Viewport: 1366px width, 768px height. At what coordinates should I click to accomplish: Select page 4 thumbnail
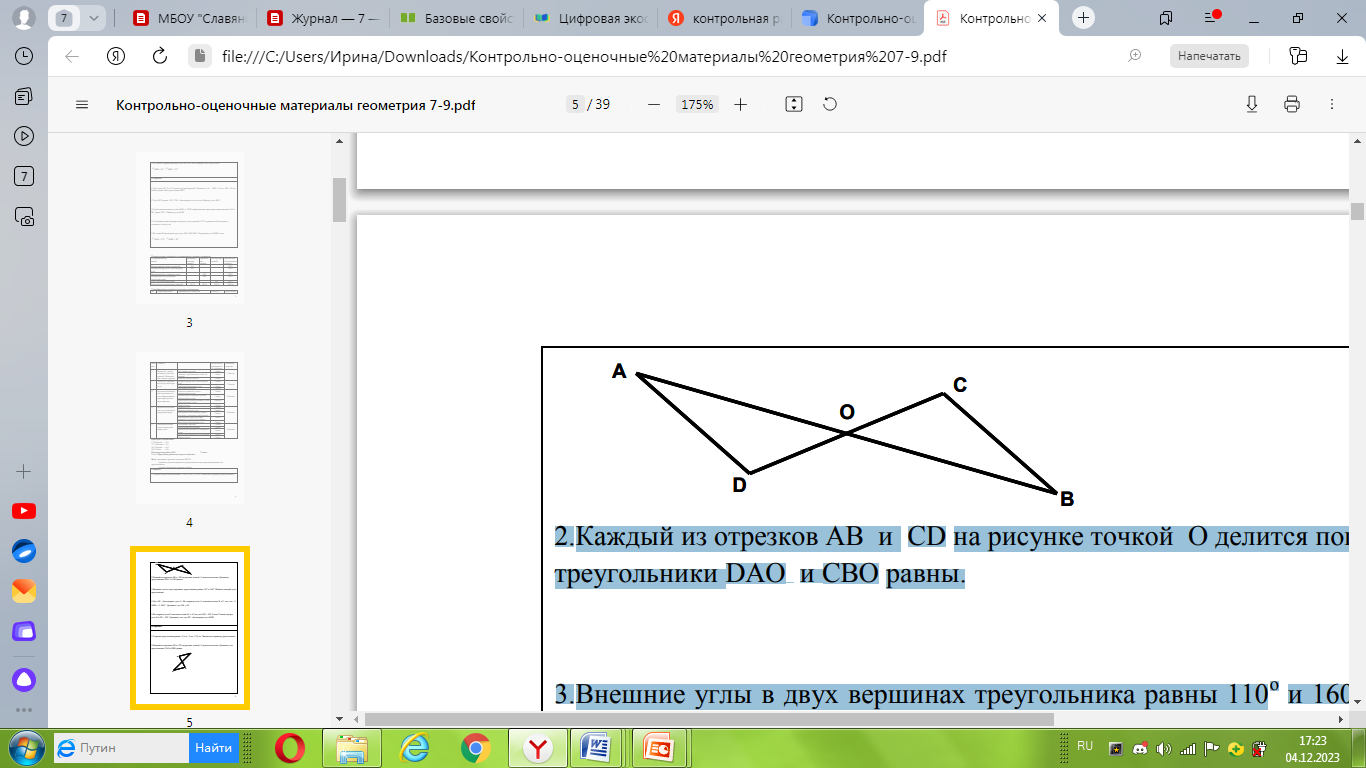click(x=189, y=428)
